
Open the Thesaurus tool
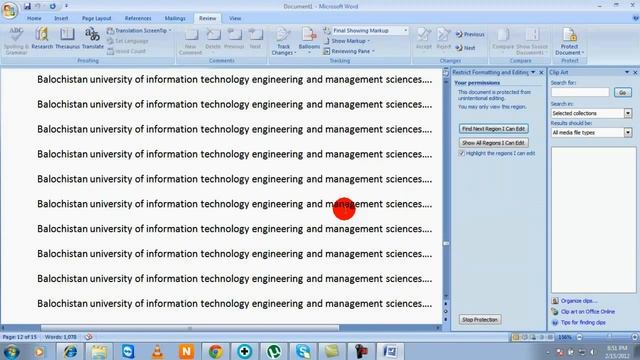click(x=67, y=38)
